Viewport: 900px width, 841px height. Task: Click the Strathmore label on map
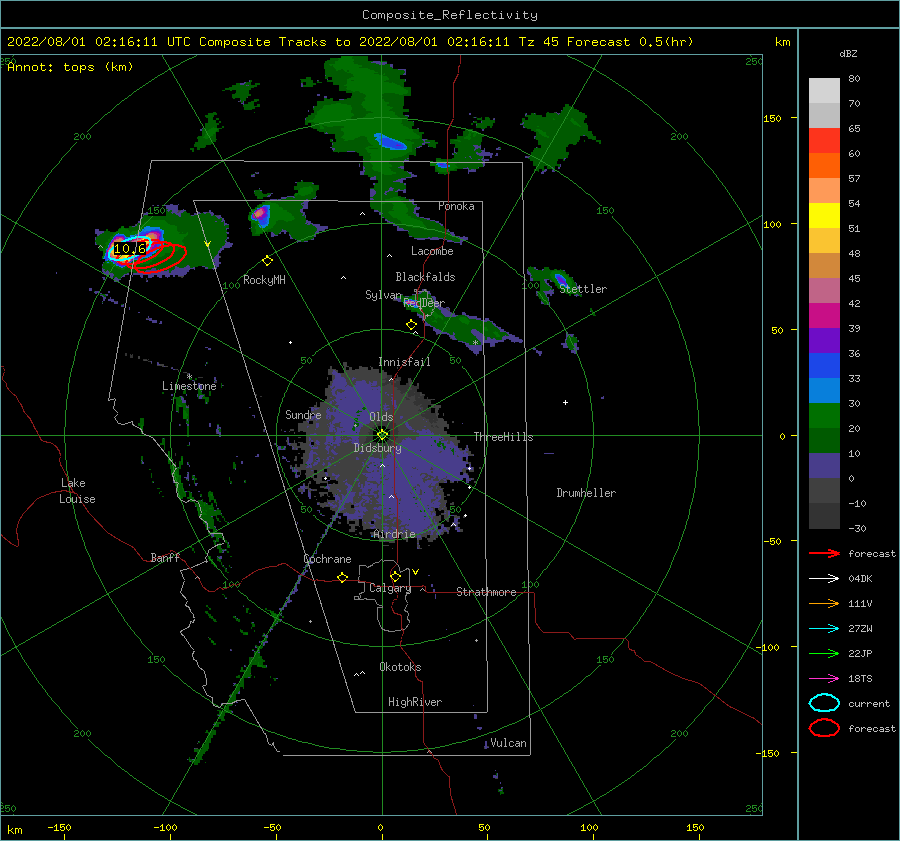click(x=486, y=592)
